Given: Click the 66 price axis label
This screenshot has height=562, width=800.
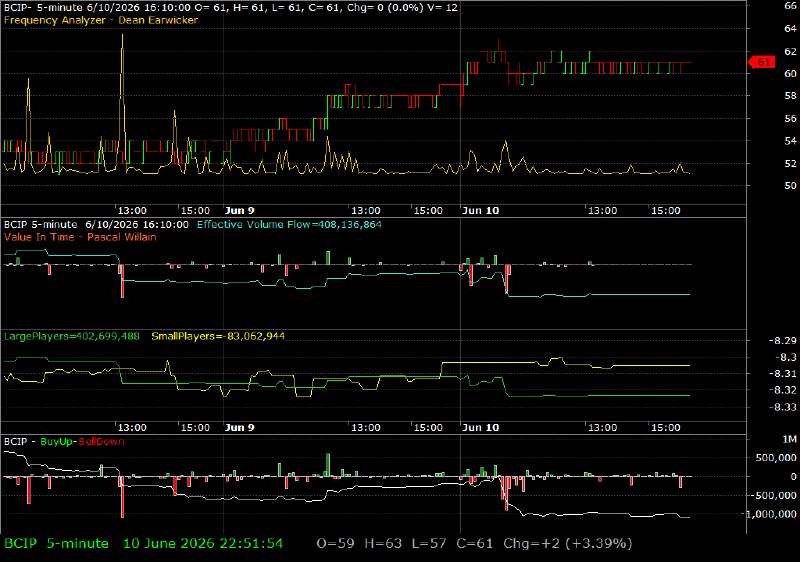Looking at the screenshot, I should [790, 6].
